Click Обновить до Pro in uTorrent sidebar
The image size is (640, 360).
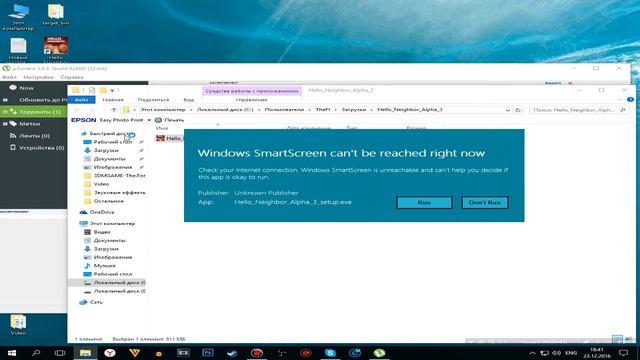[42, 100]
